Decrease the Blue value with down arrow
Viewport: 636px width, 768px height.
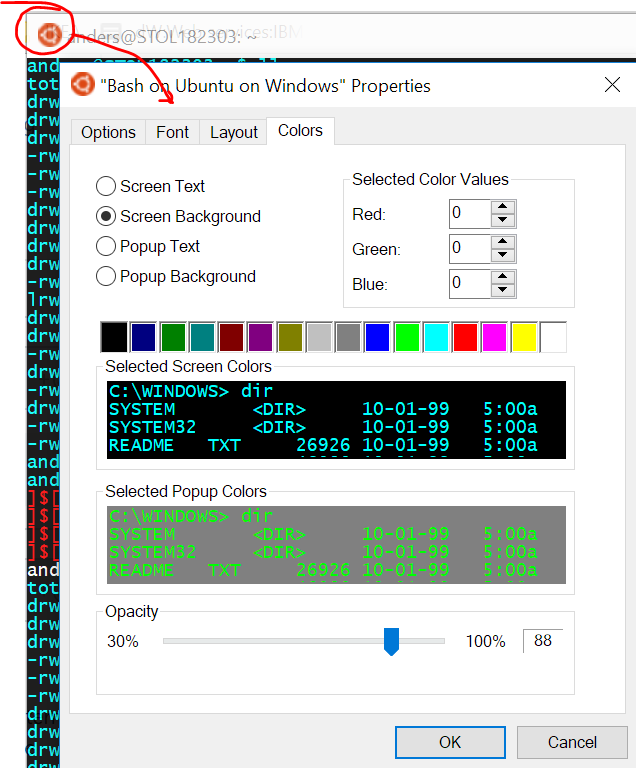pos(502,290)
